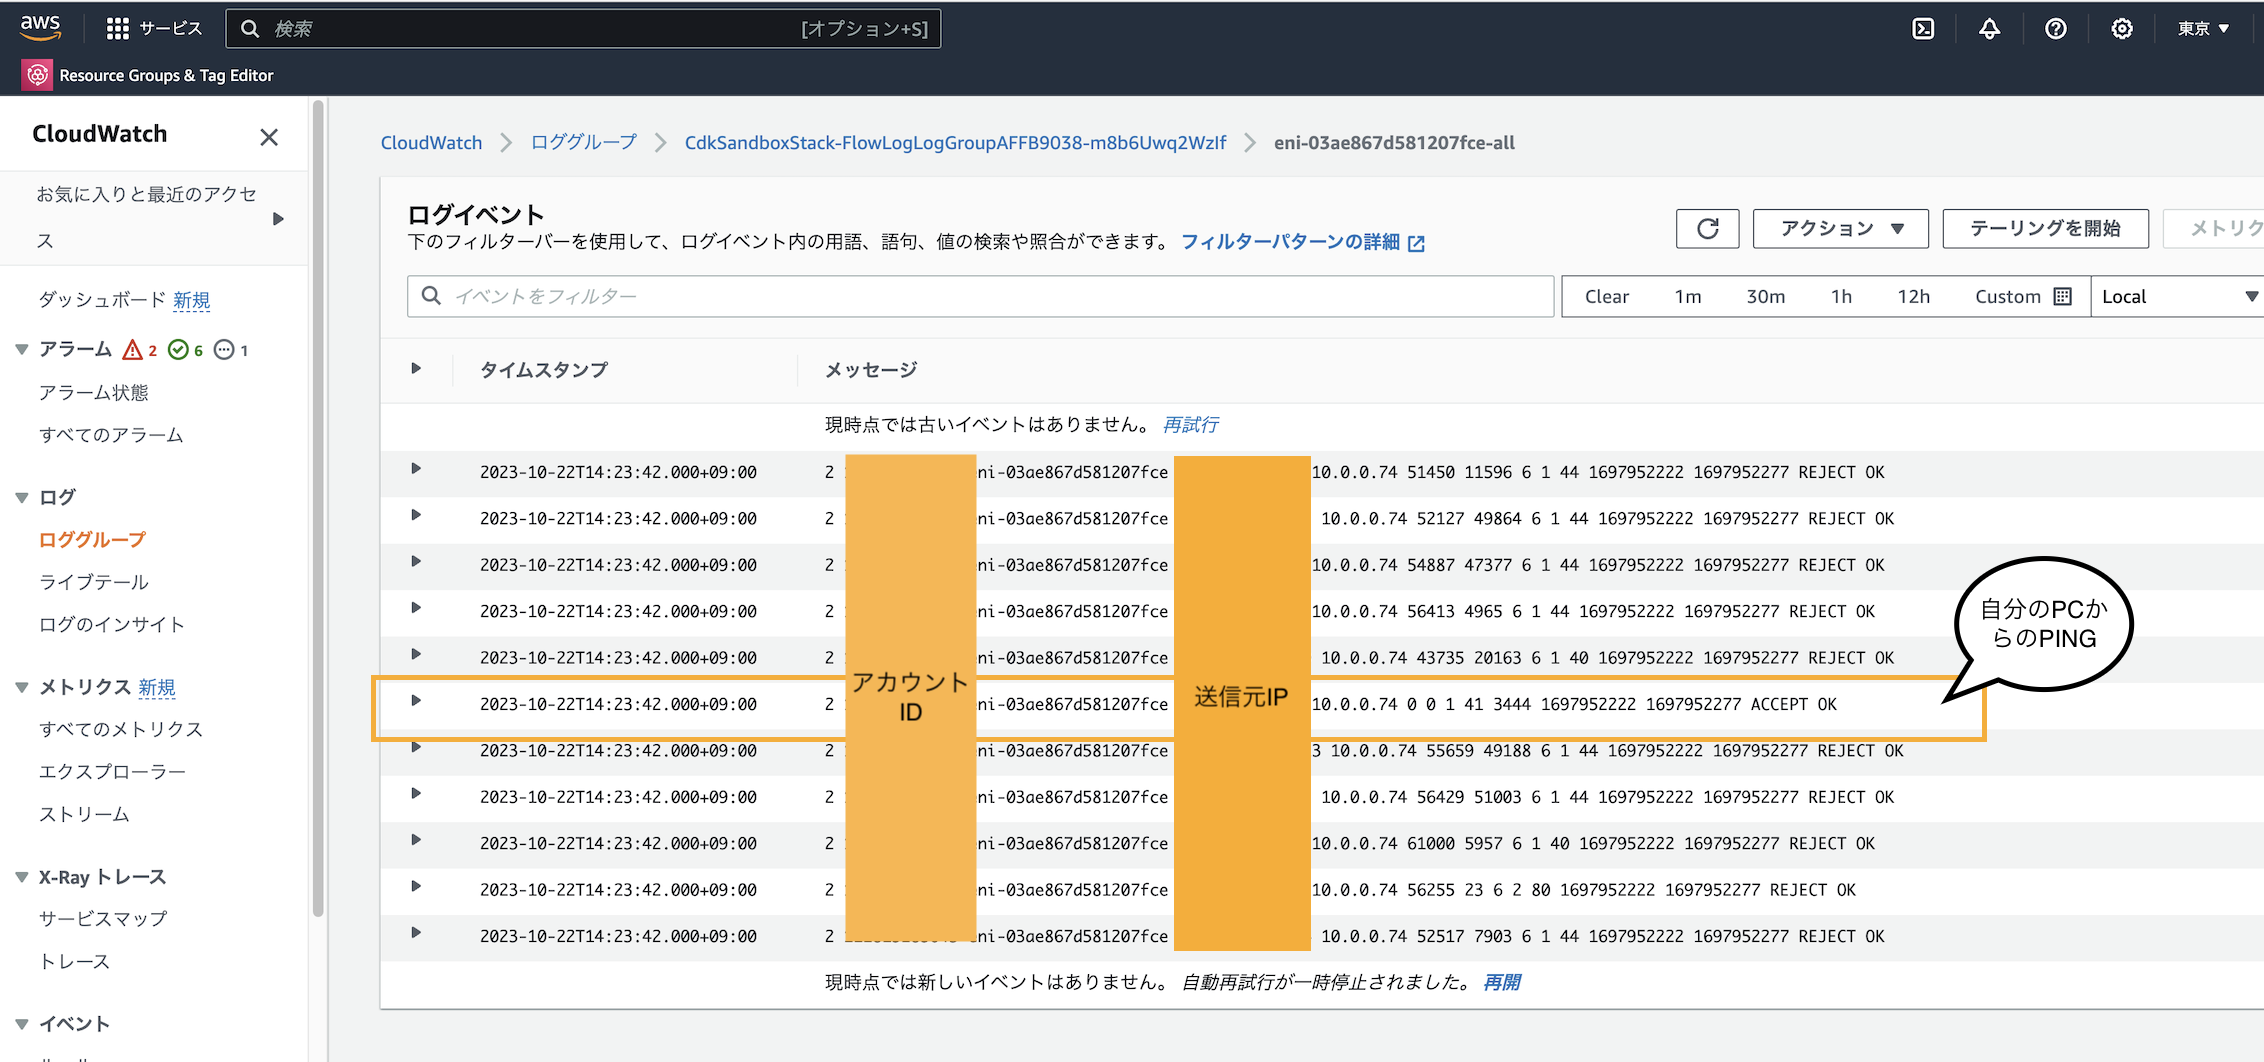Image resolution: width=2264 pixels, height=1062 pixels.
Task: Open the services grid menu icon
Action: click(x=118, y=29)
